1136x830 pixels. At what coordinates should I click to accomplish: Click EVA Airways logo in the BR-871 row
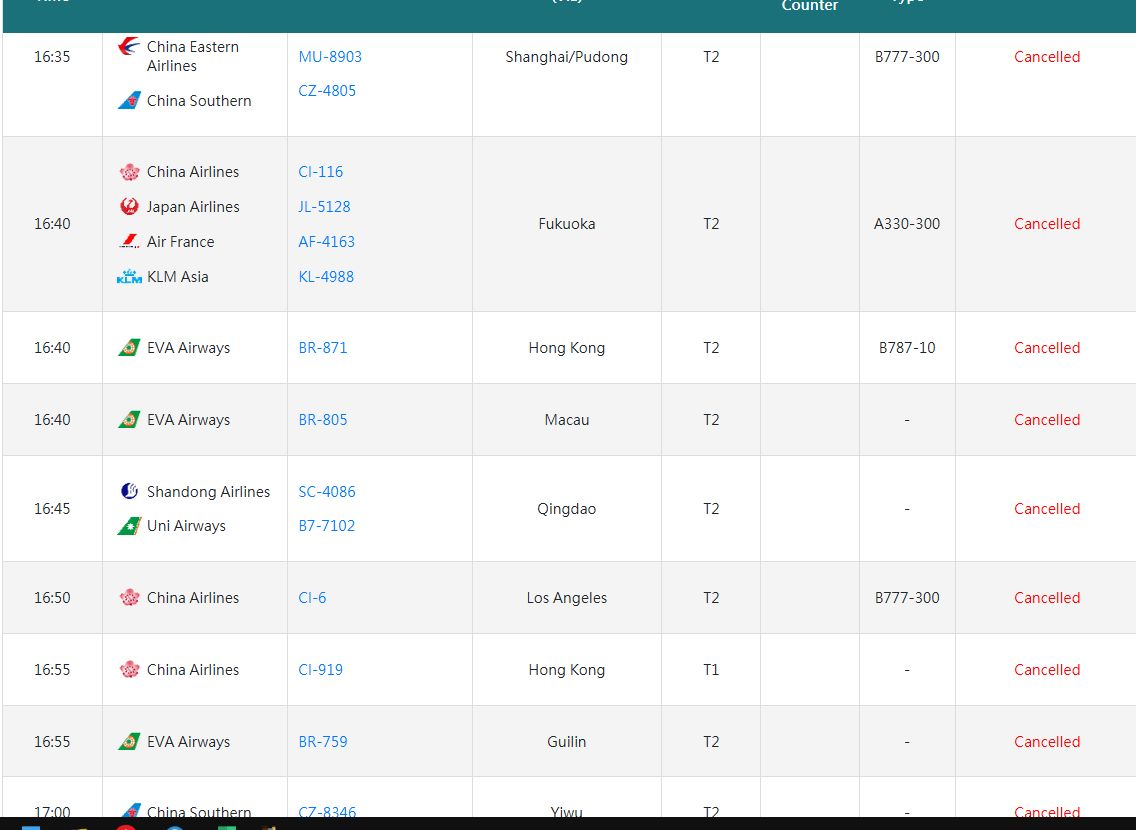click(129, 348)
